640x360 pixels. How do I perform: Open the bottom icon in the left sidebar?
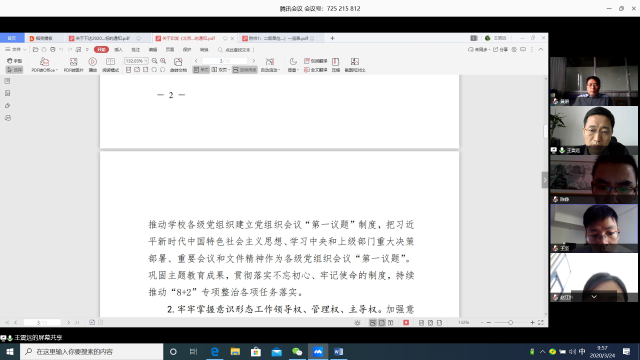(7, 118)
